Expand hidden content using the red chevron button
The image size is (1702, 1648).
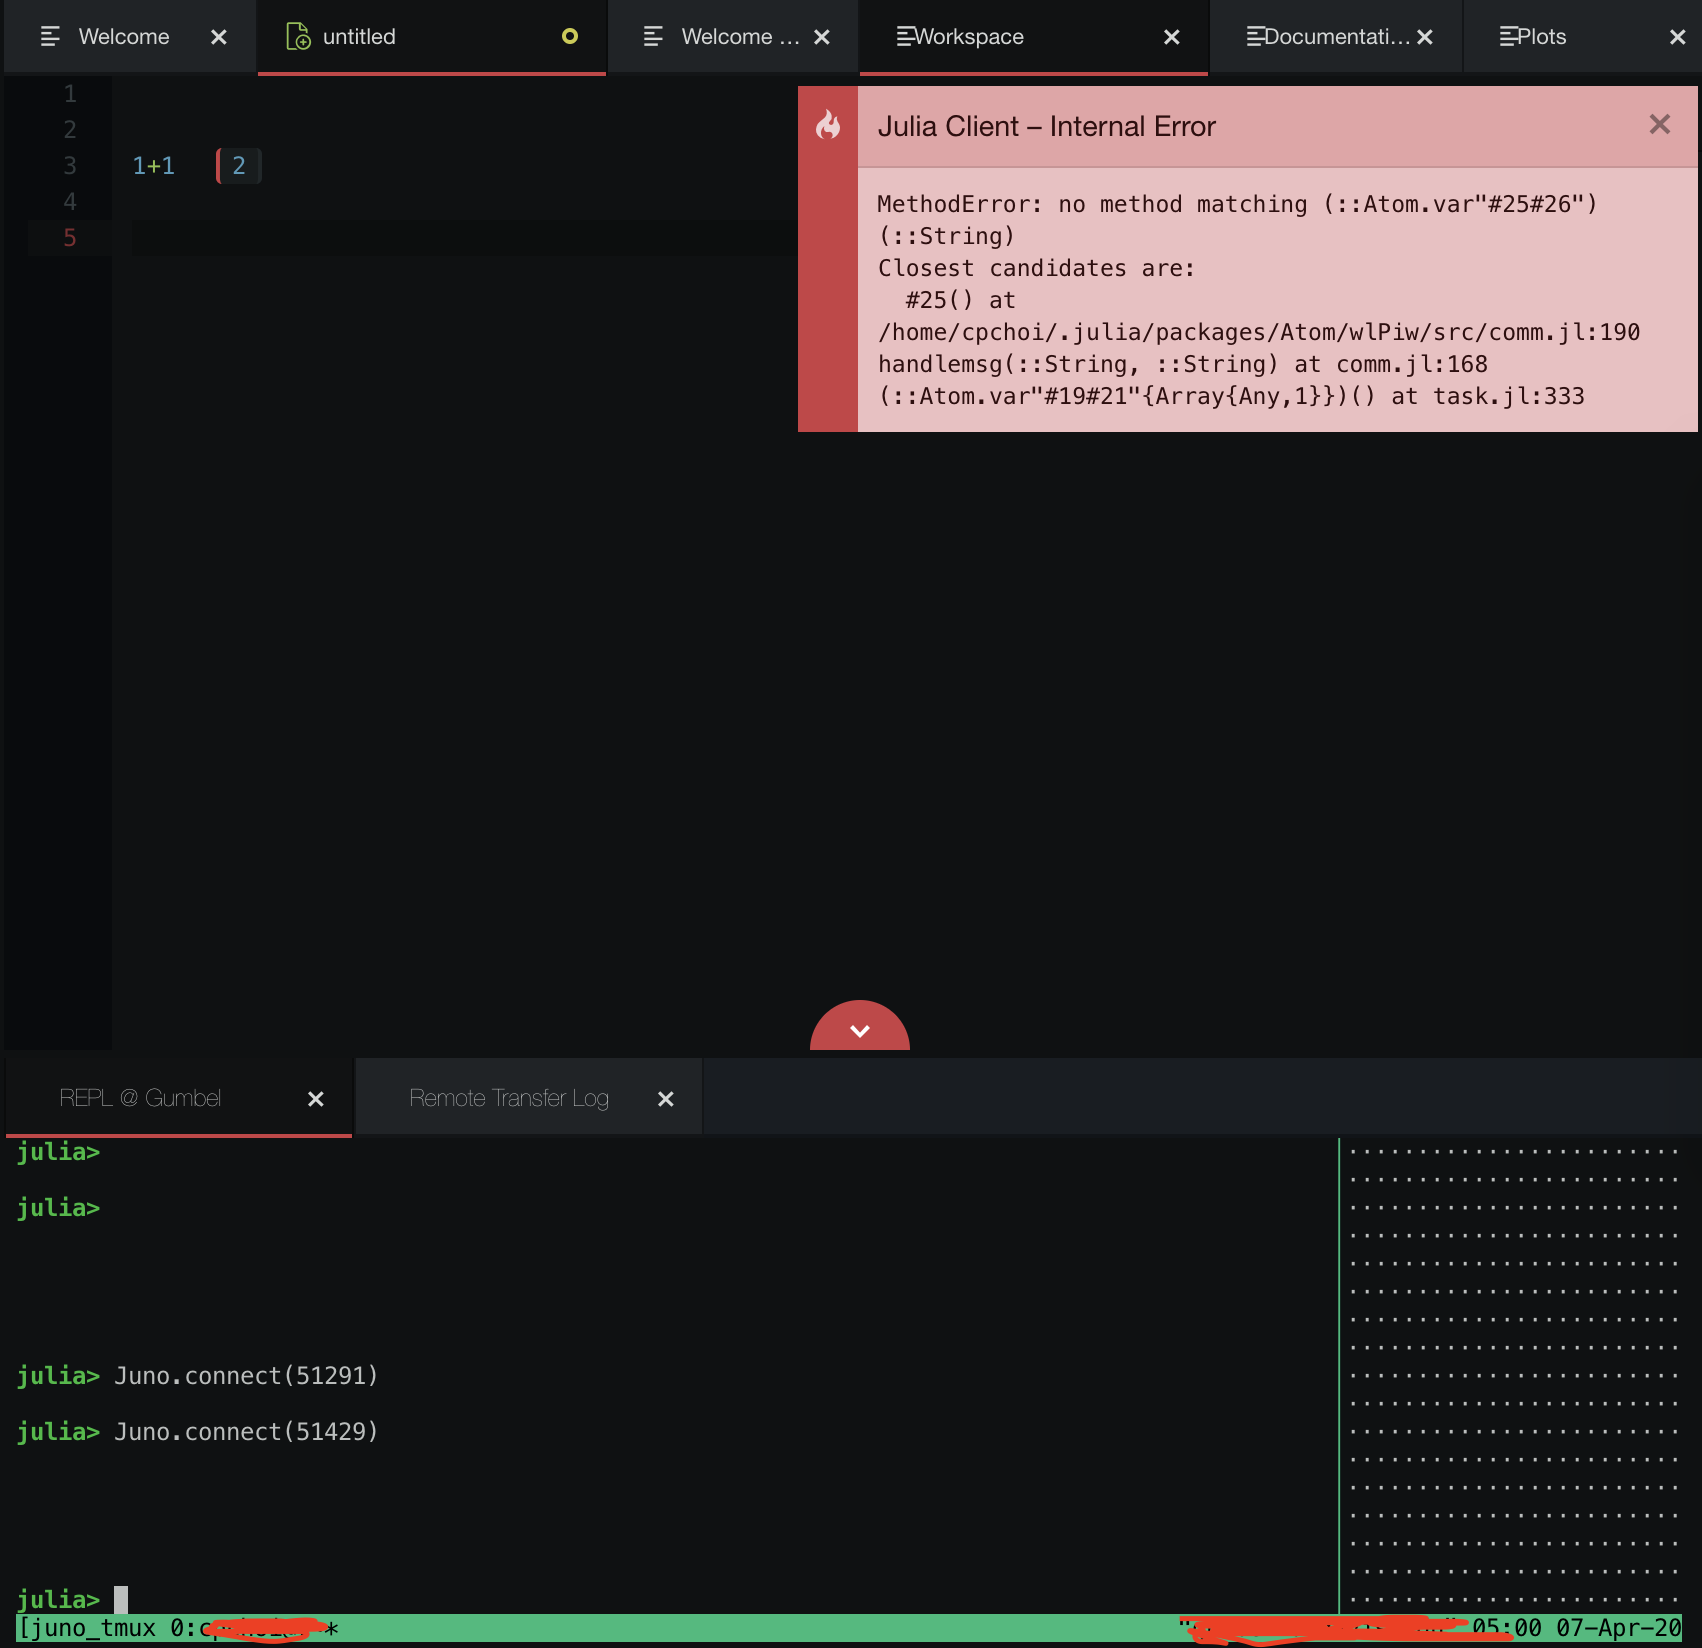click(858, 1030)
